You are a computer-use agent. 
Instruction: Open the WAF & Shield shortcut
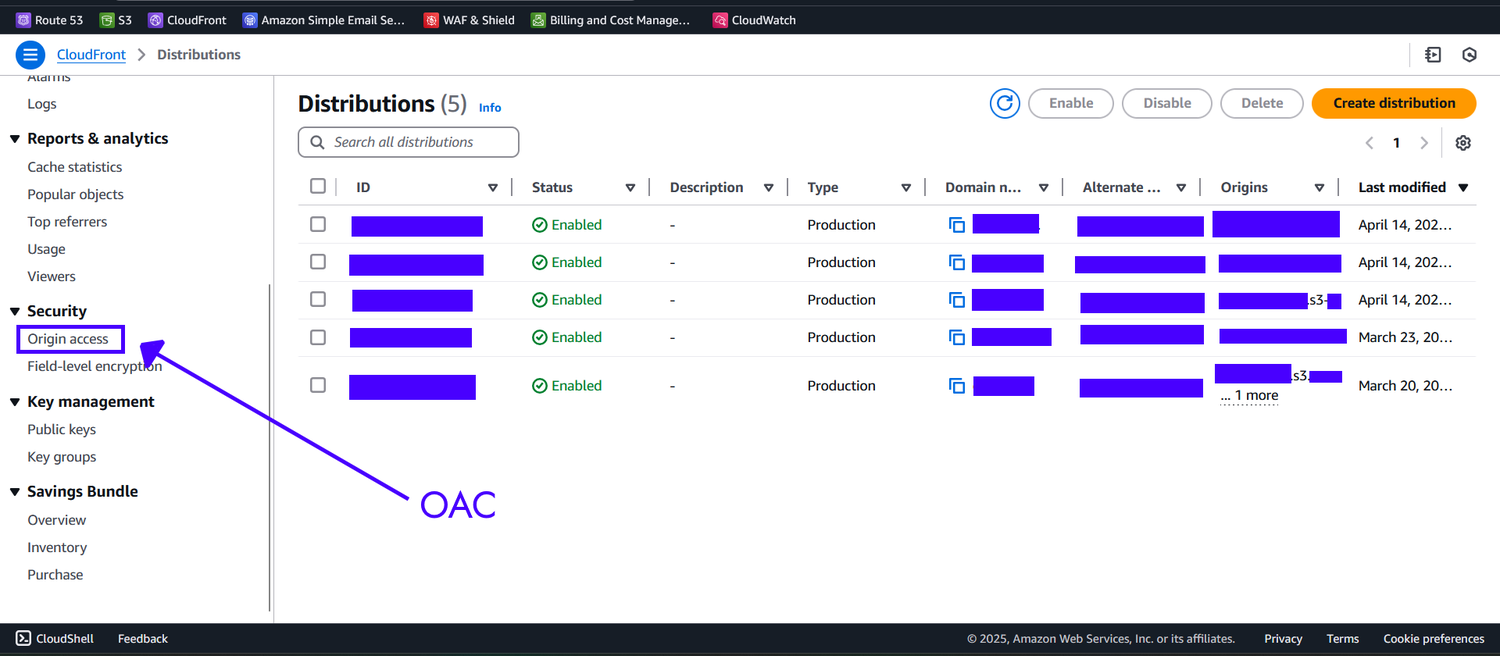pyautogui.click(x=469, y=20)
